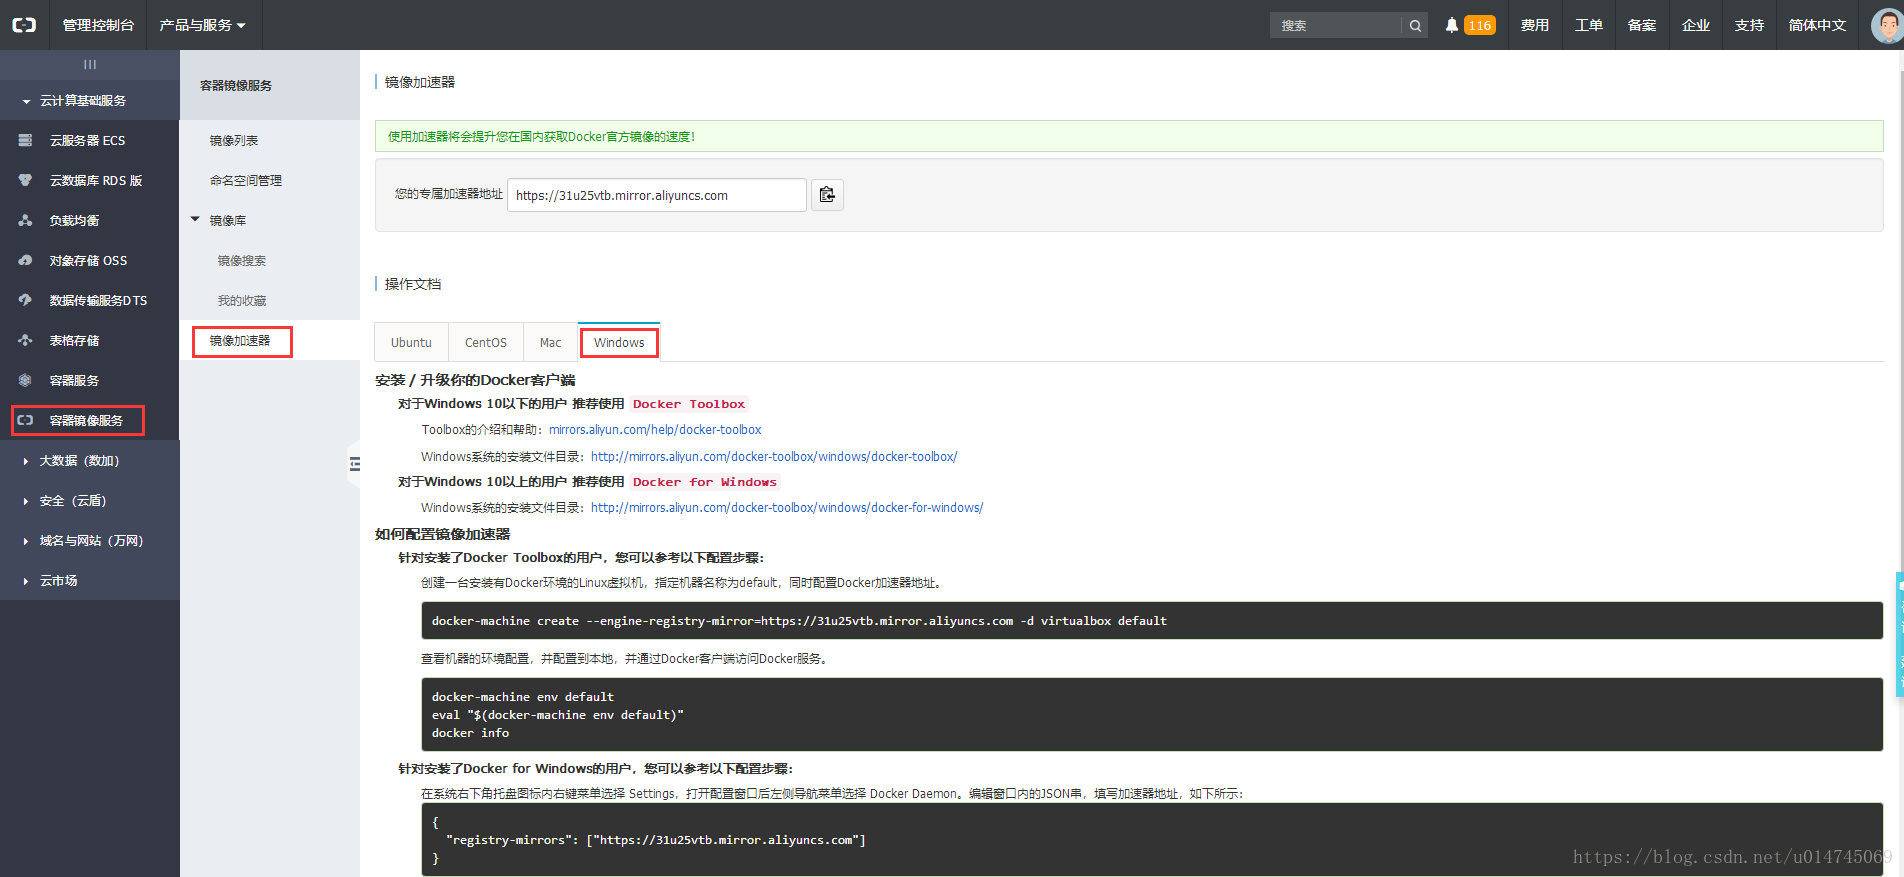The width and height of the screenshot is (1904, 877).
Task: Open the 企业 menu
Action: pos(1696,25)
